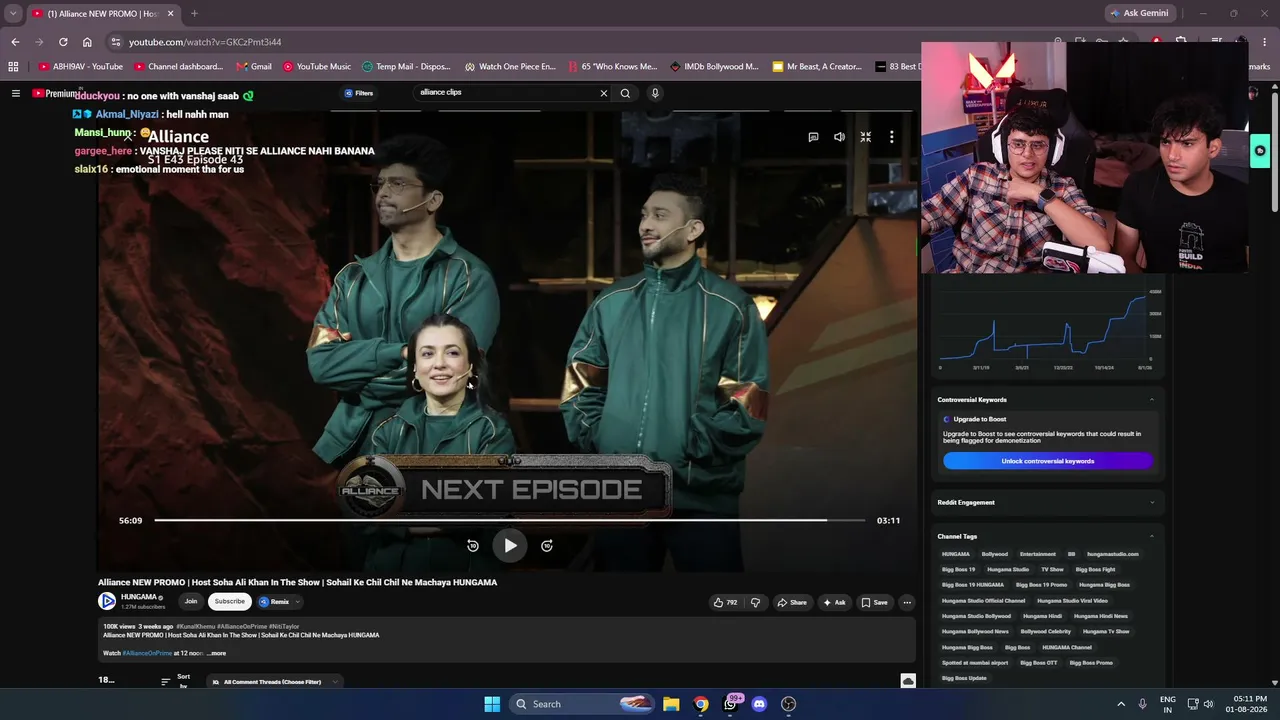Close the Alliance NEW PROMO tab
This screenshot has width=1280, height=720.
point(170,13)
